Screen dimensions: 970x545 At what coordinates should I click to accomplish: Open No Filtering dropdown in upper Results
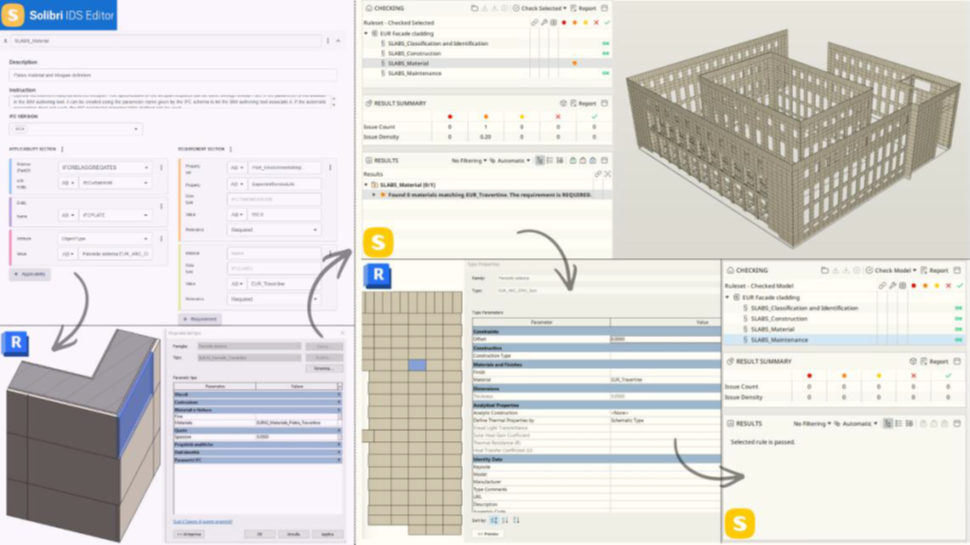pos(469,160)
